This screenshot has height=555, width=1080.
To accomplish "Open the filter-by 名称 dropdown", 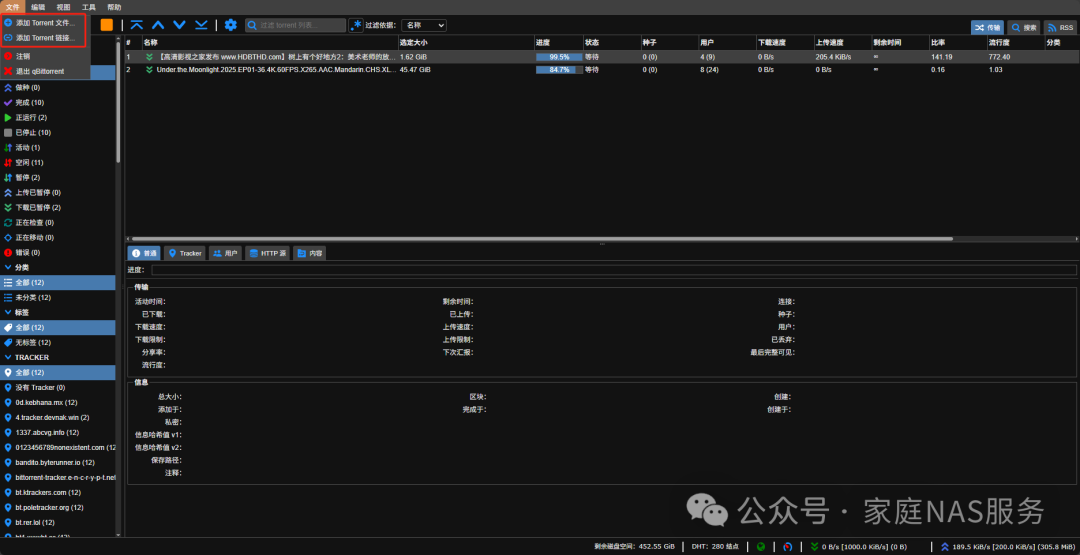I will pos(424,25).
